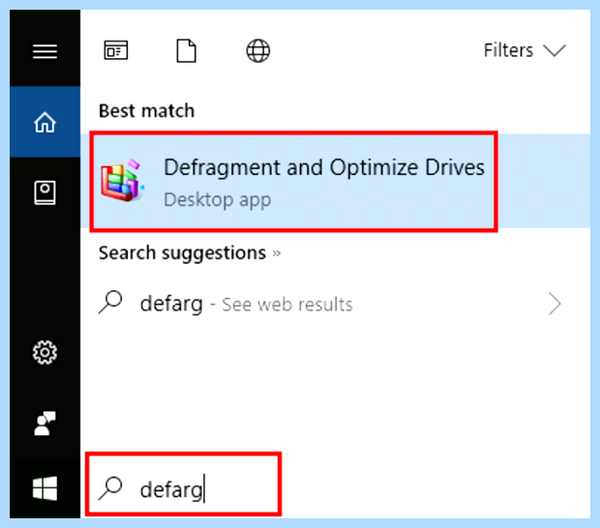
Task: Expand the hamburger menu in sidebar
Action: click(45, 51)
